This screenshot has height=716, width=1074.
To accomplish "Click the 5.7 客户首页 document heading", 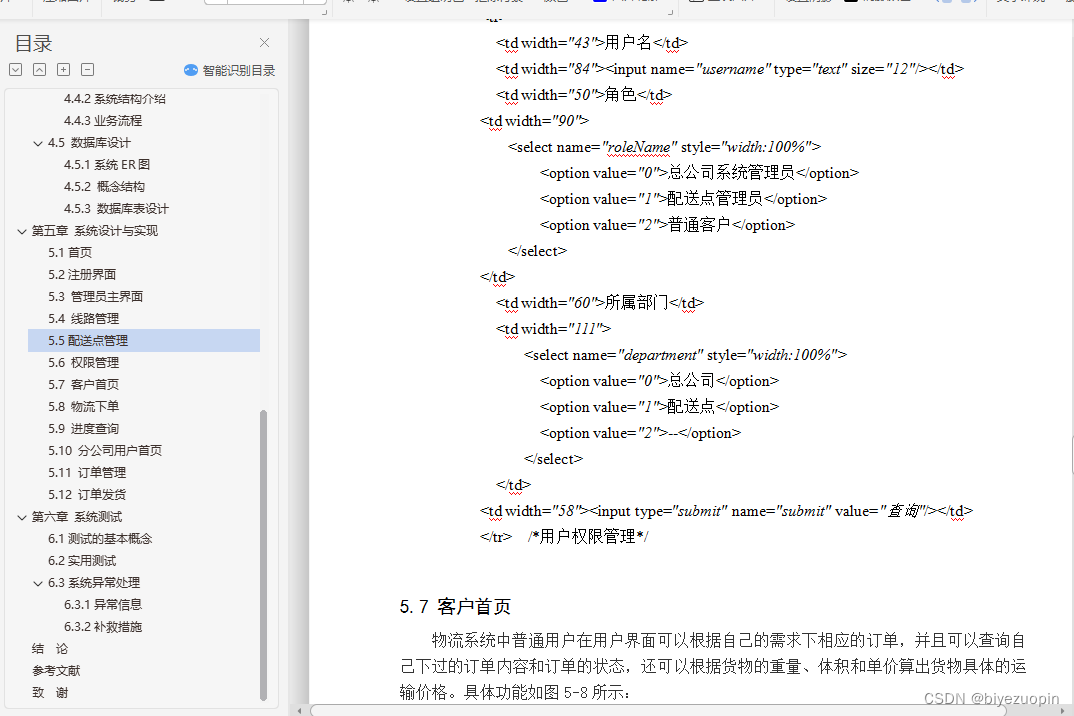I will click(455, 606).
